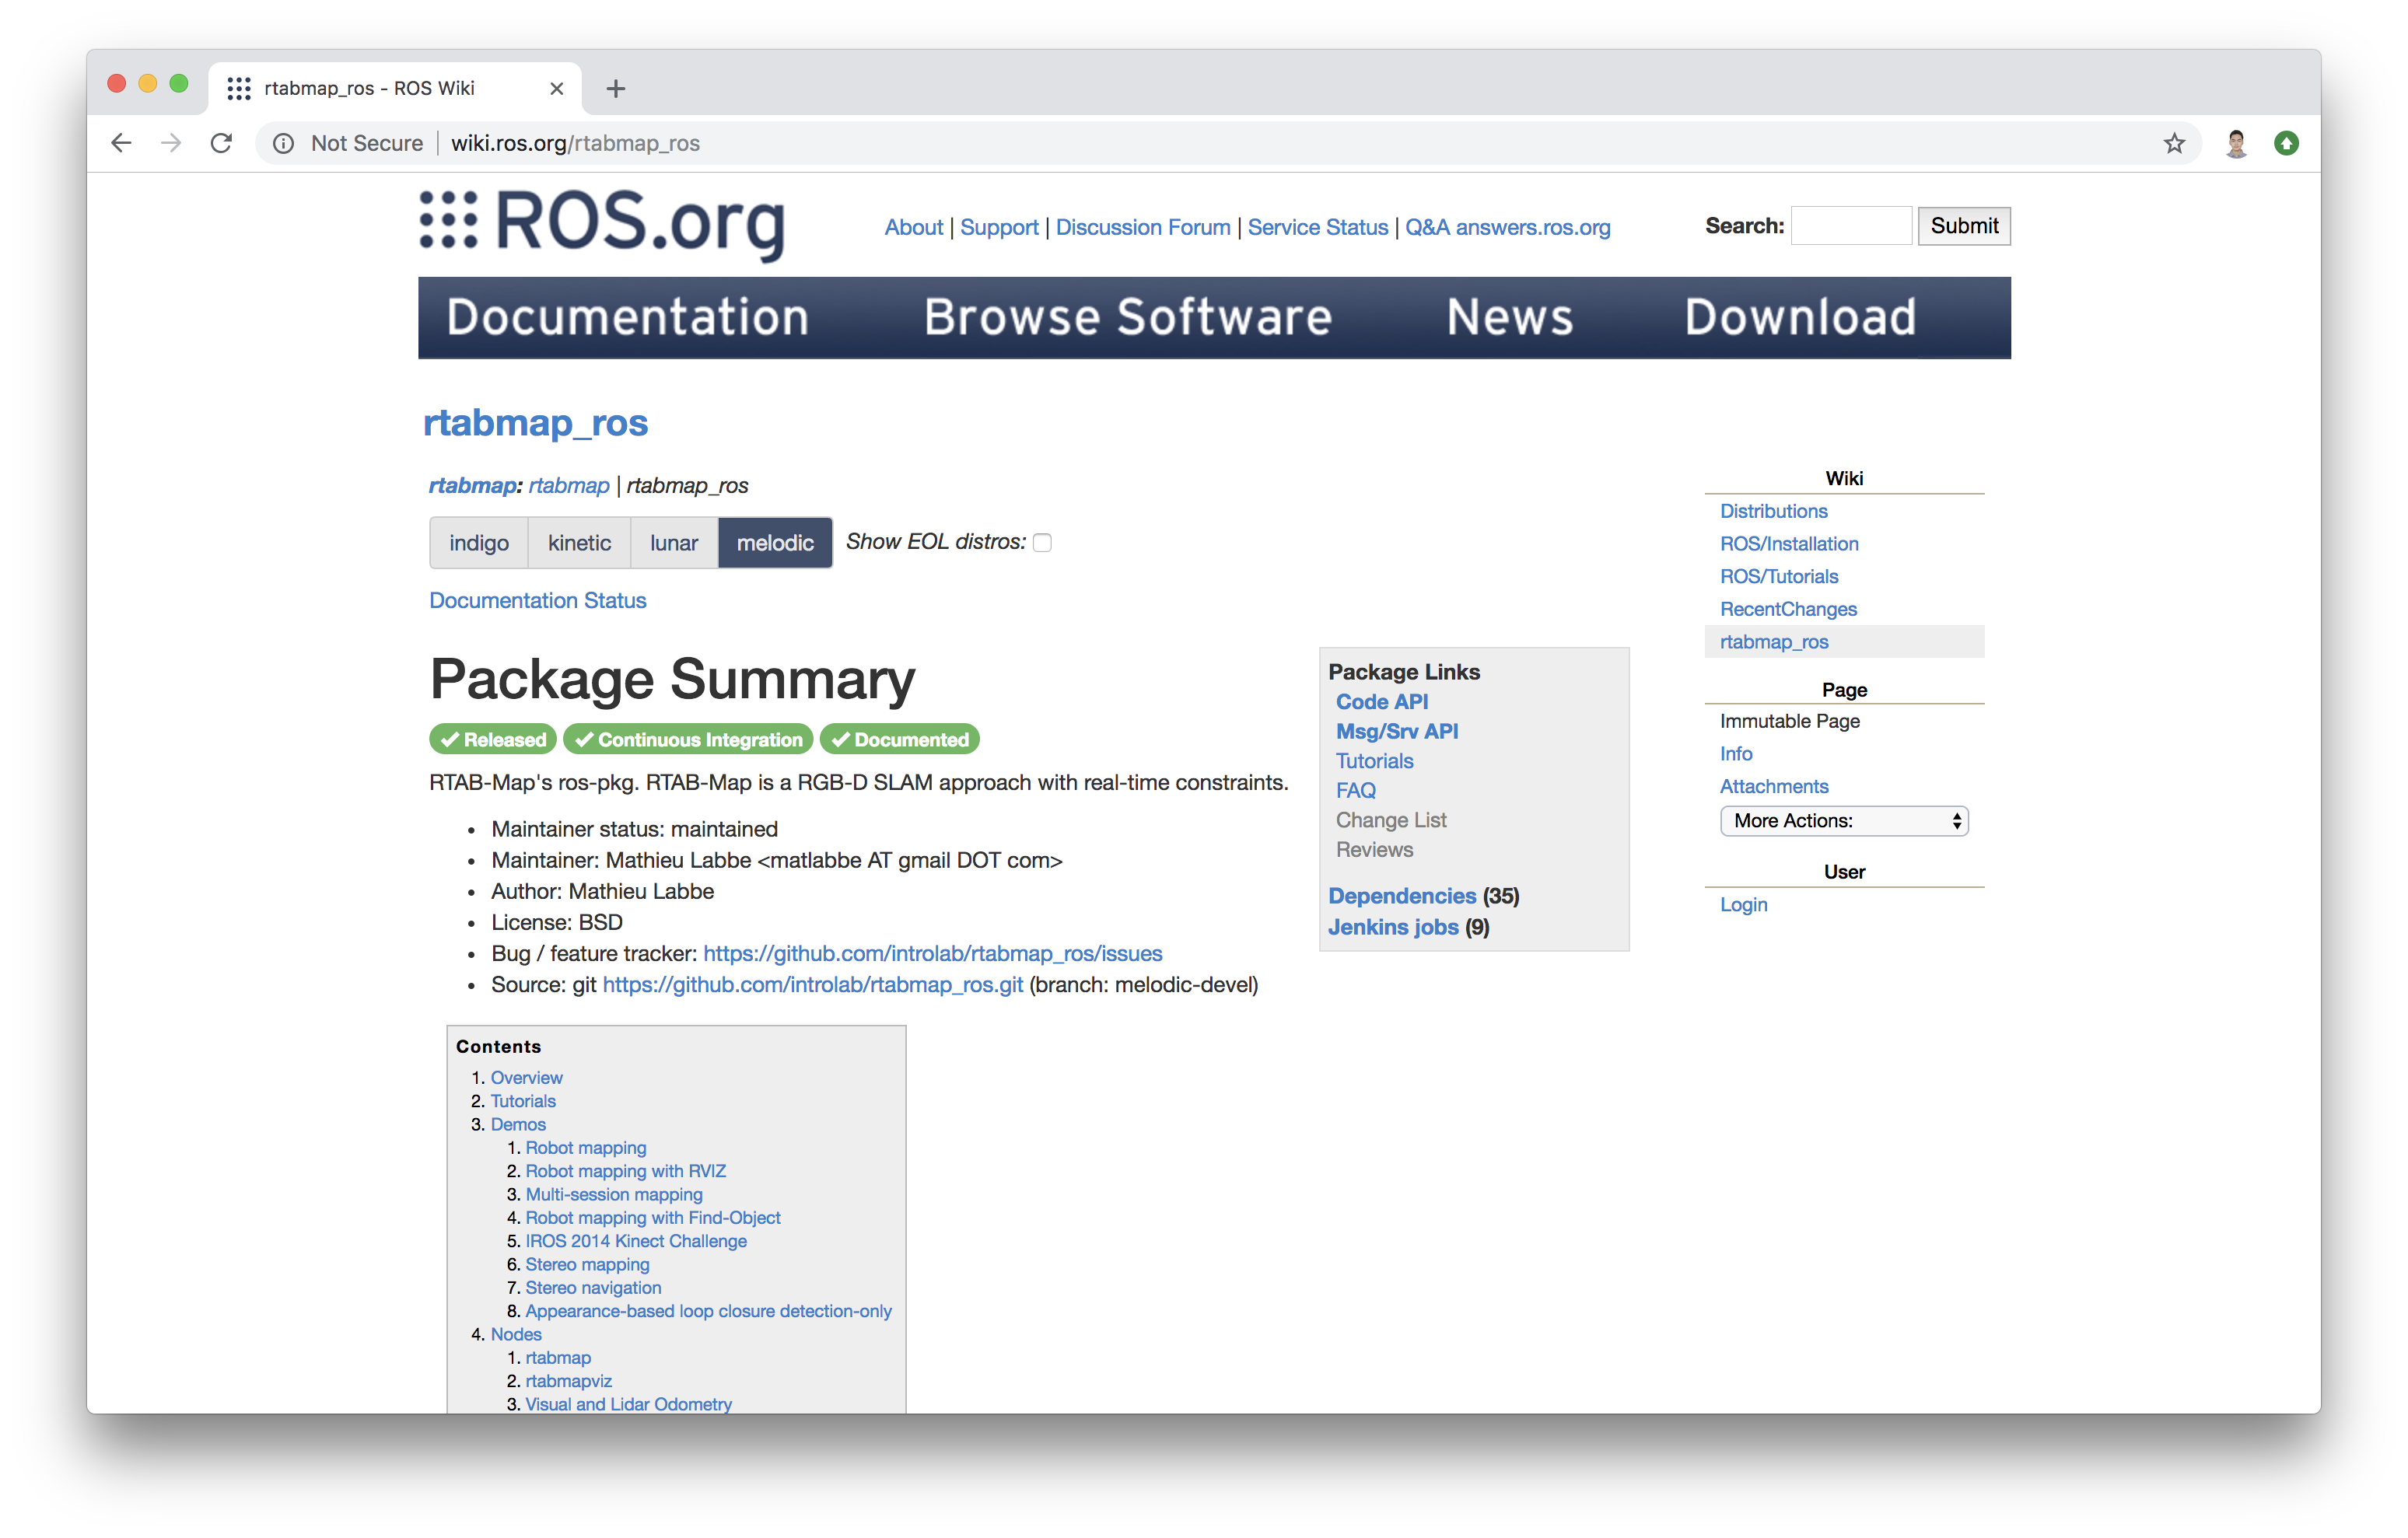Open the Code API package link
The height and width of the screenshot is (1538, 2408).
(x=1382, y=702)
